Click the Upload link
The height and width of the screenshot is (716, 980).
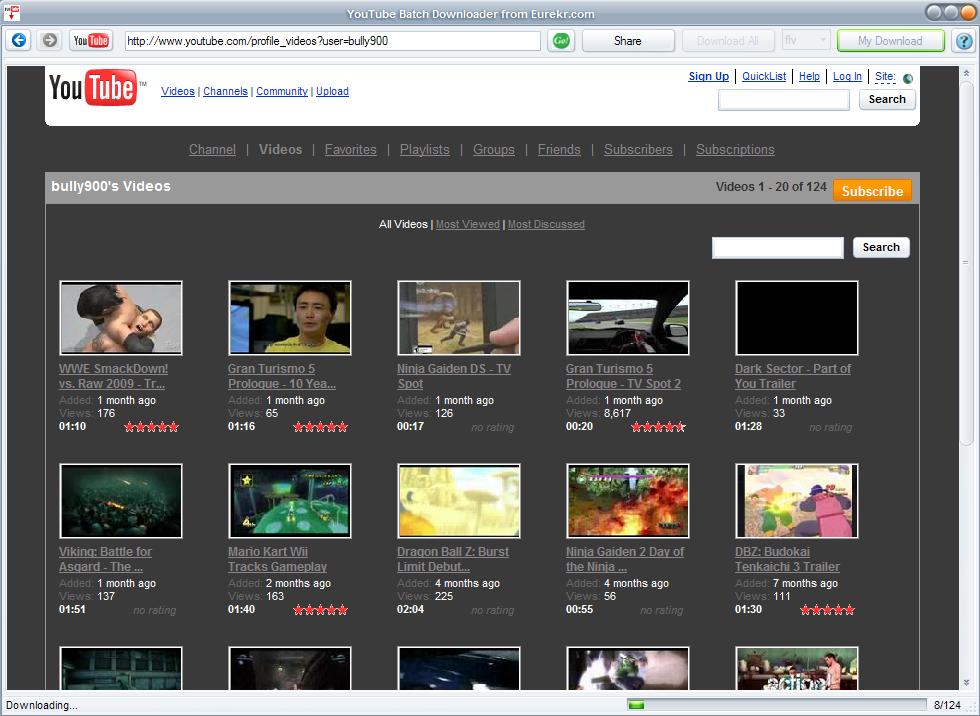(x=332, y=91)
